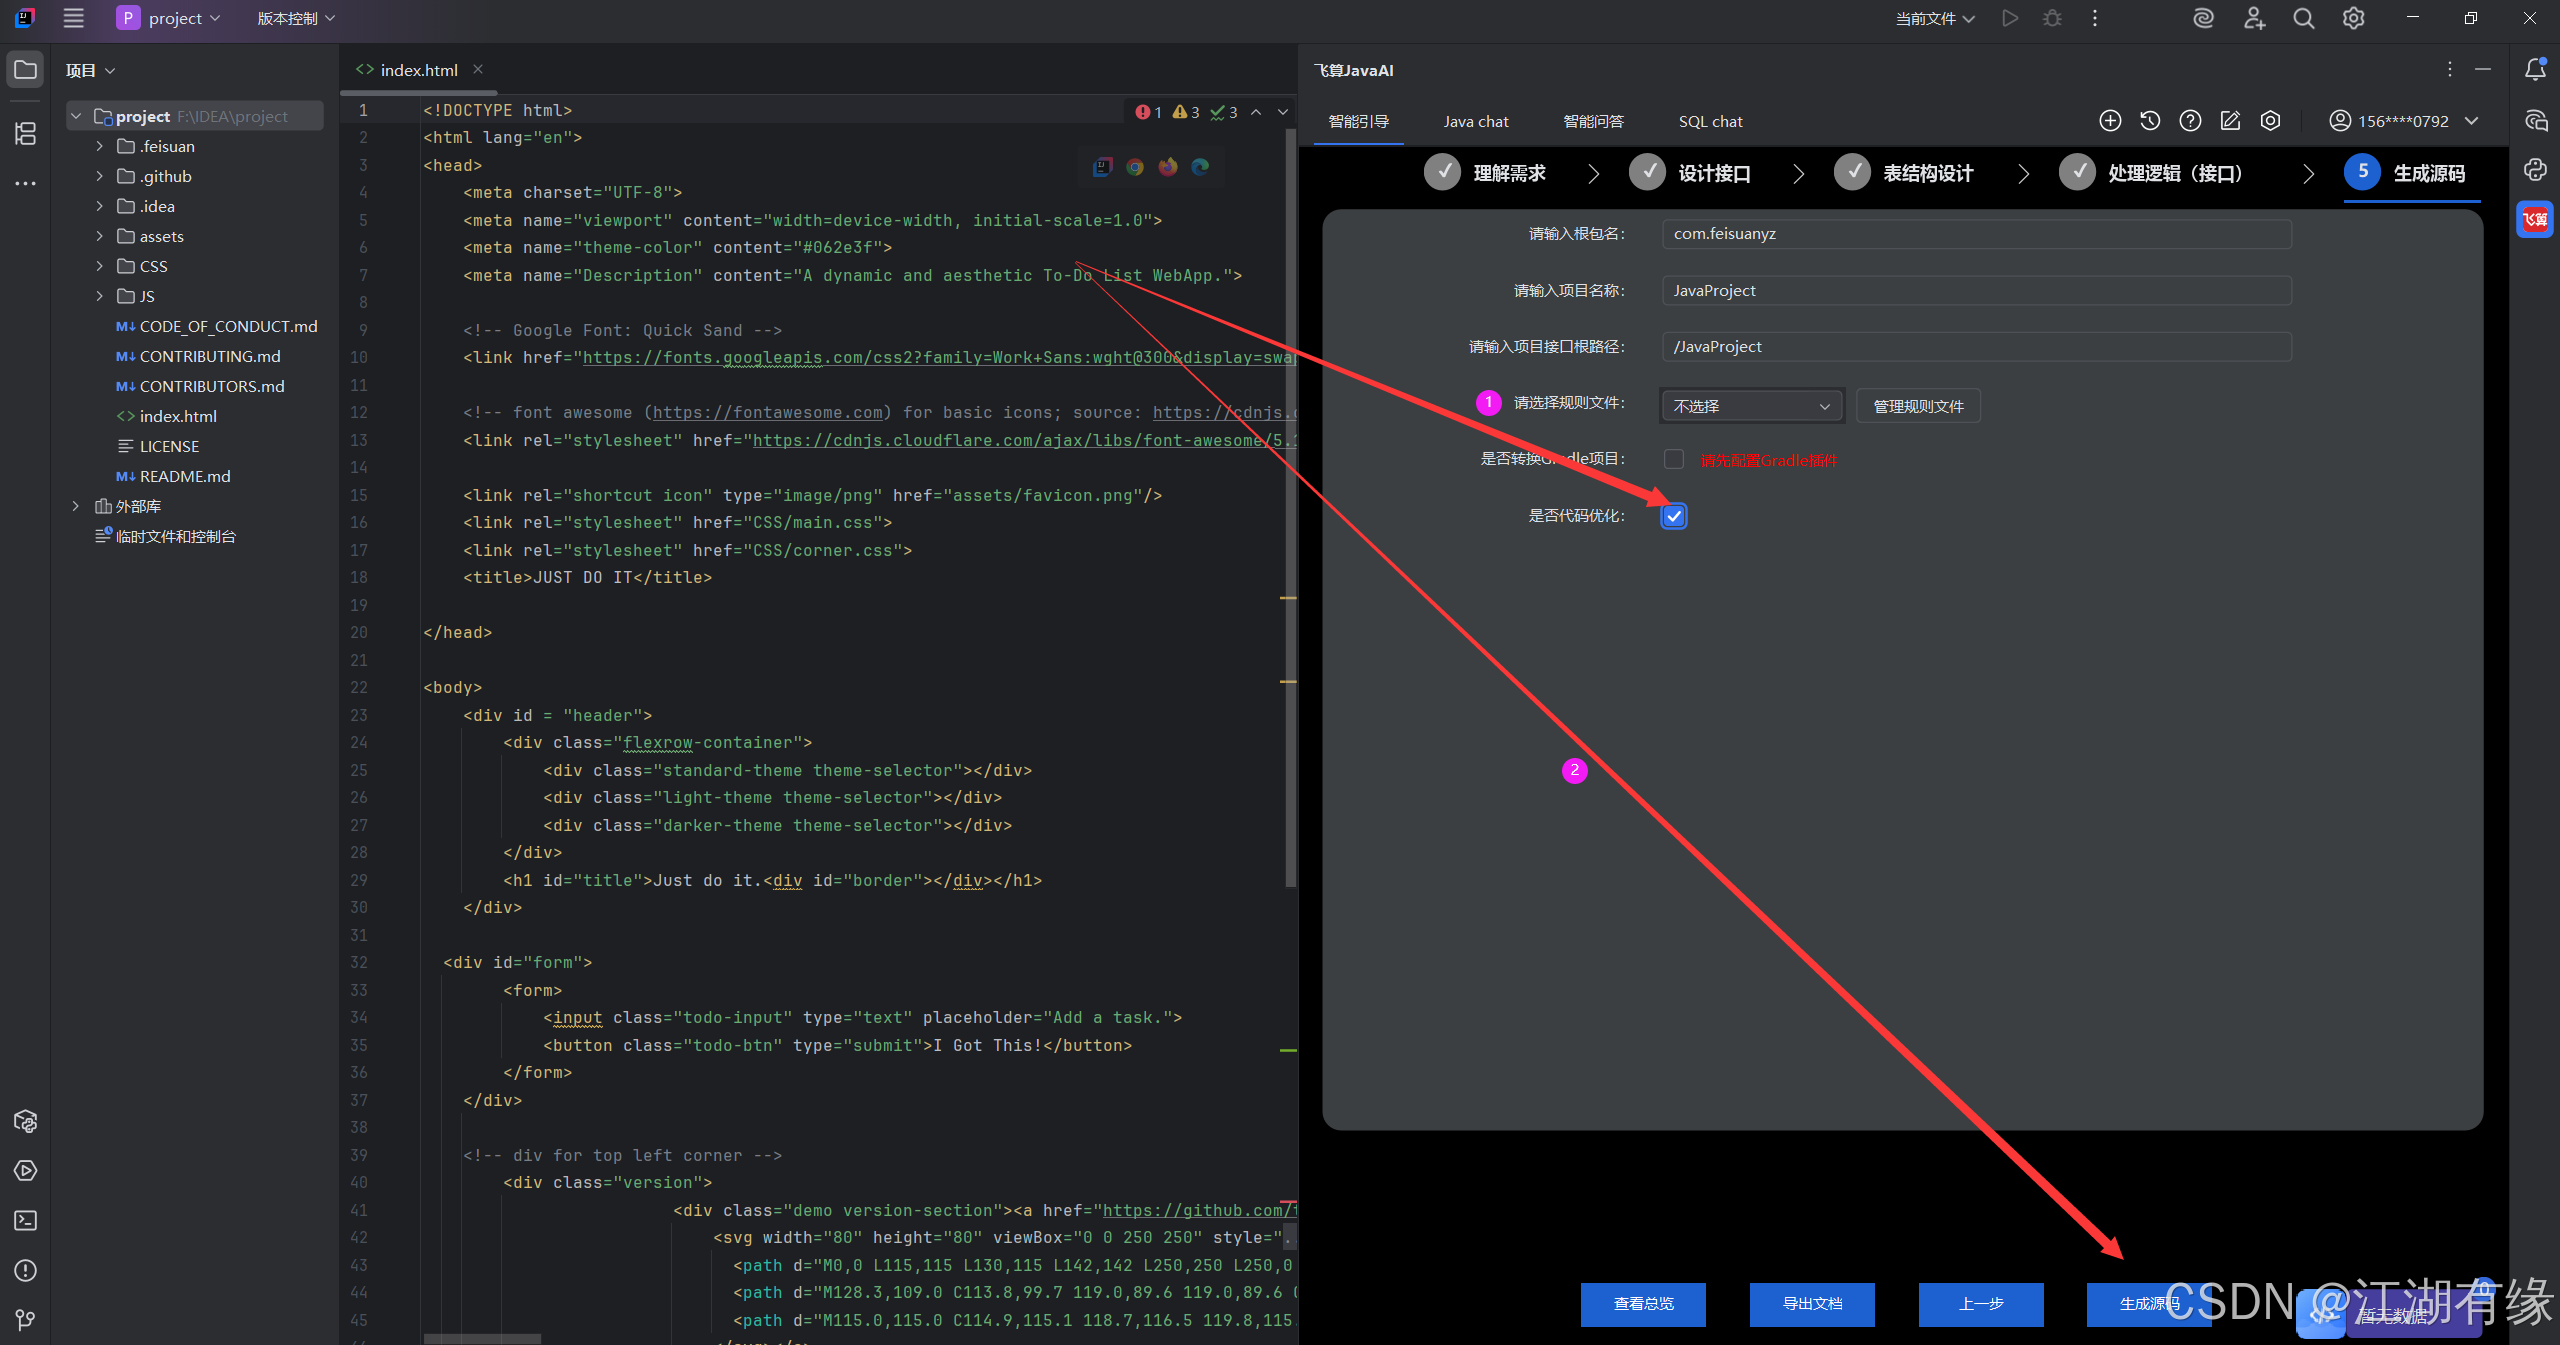
Task: Open the Problems tool window icon
Action: [25, 1270]
